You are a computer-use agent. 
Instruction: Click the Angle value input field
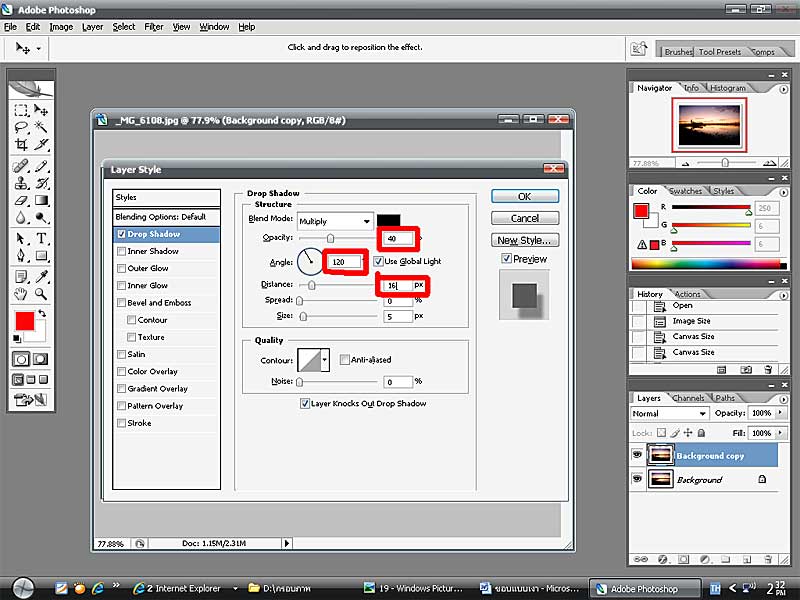tap(345, 262)
